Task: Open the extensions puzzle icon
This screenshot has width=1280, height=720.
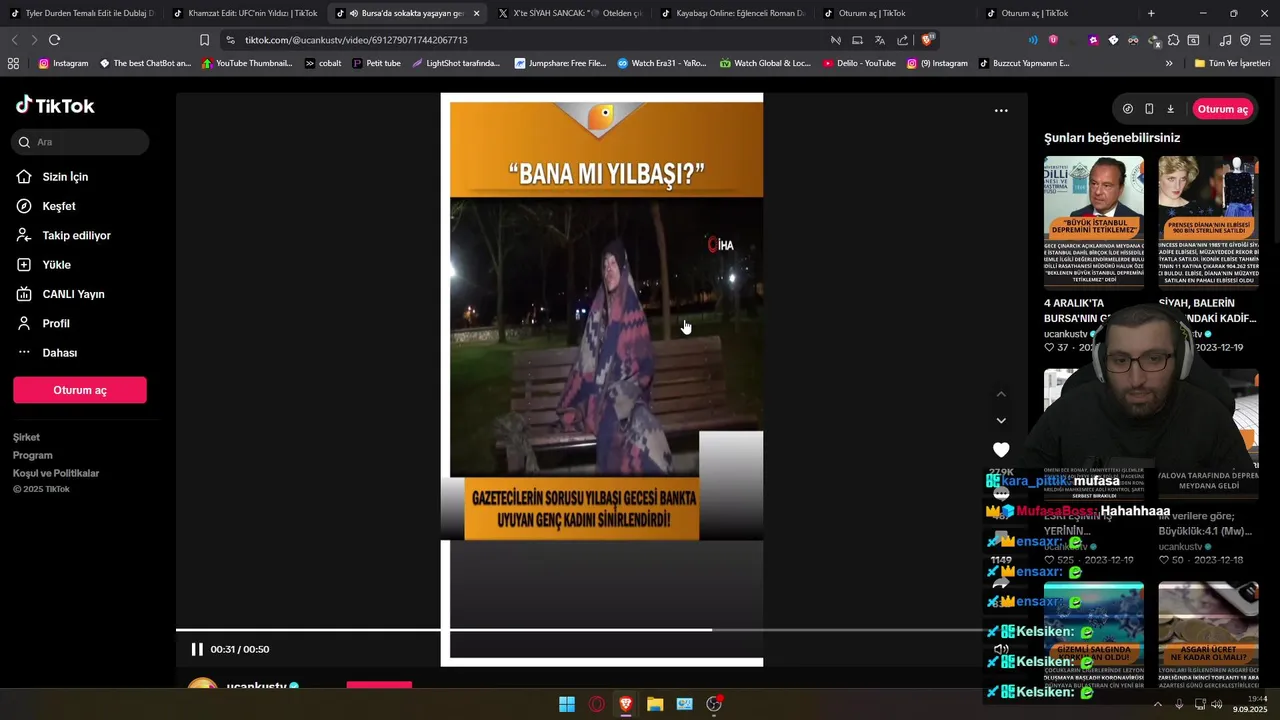Action: coord(1174,40)
